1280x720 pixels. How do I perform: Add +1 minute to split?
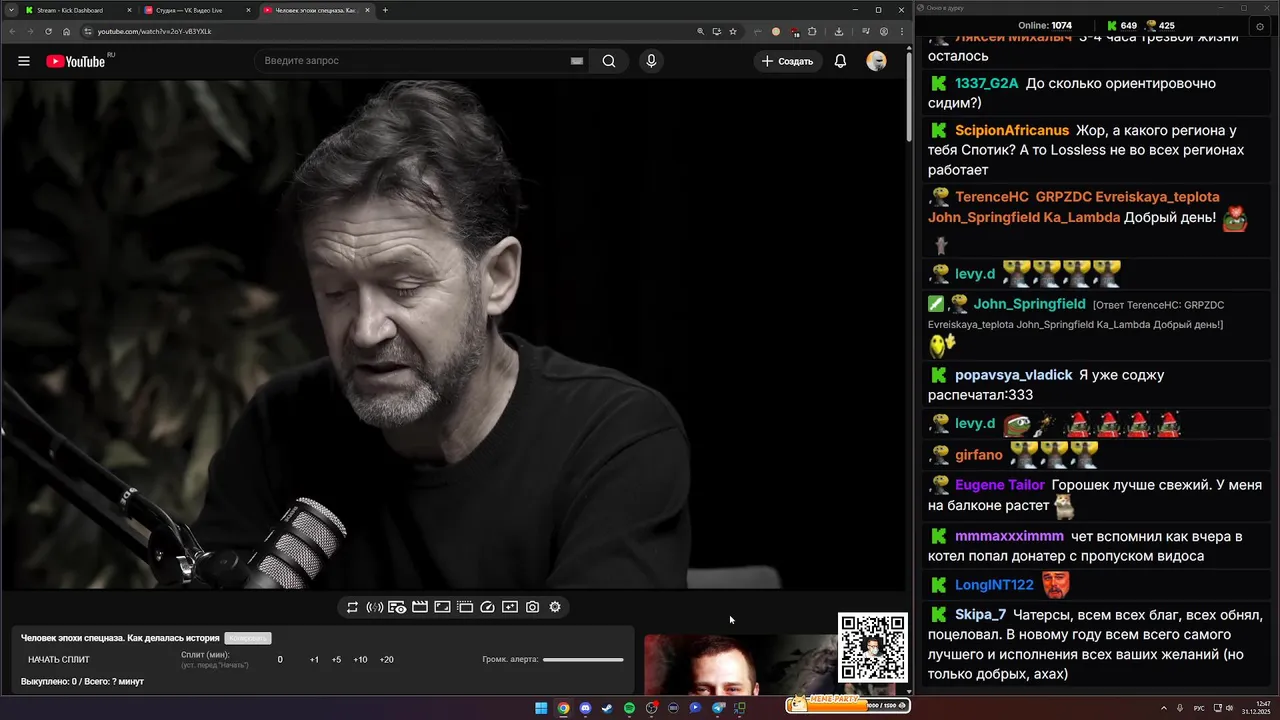click(314, 660)
